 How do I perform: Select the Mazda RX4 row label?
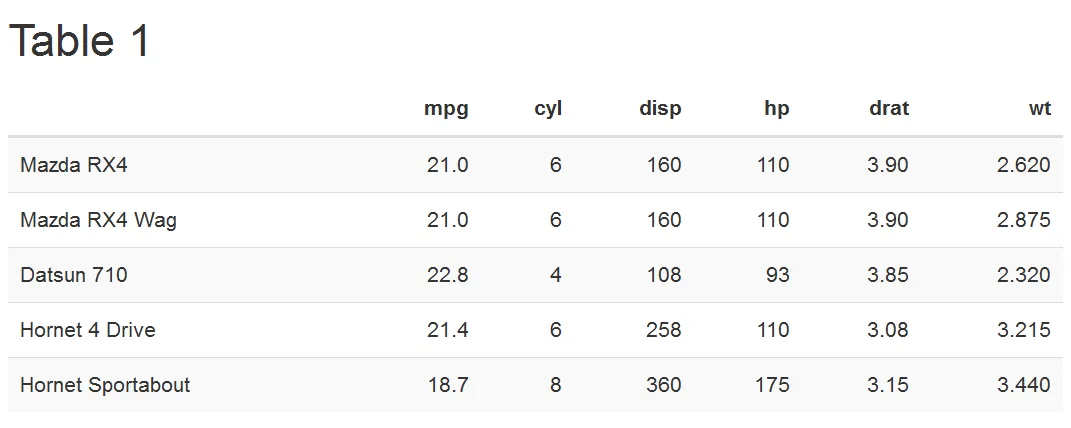coord(74,165)
